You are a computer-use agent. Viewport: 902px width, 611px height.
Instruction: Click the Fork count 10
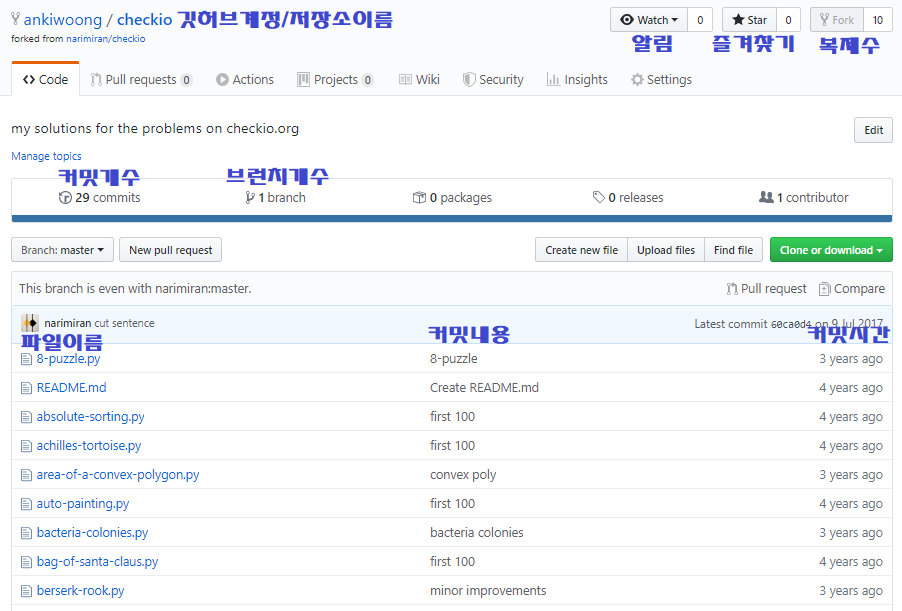(x=877, y=20)
